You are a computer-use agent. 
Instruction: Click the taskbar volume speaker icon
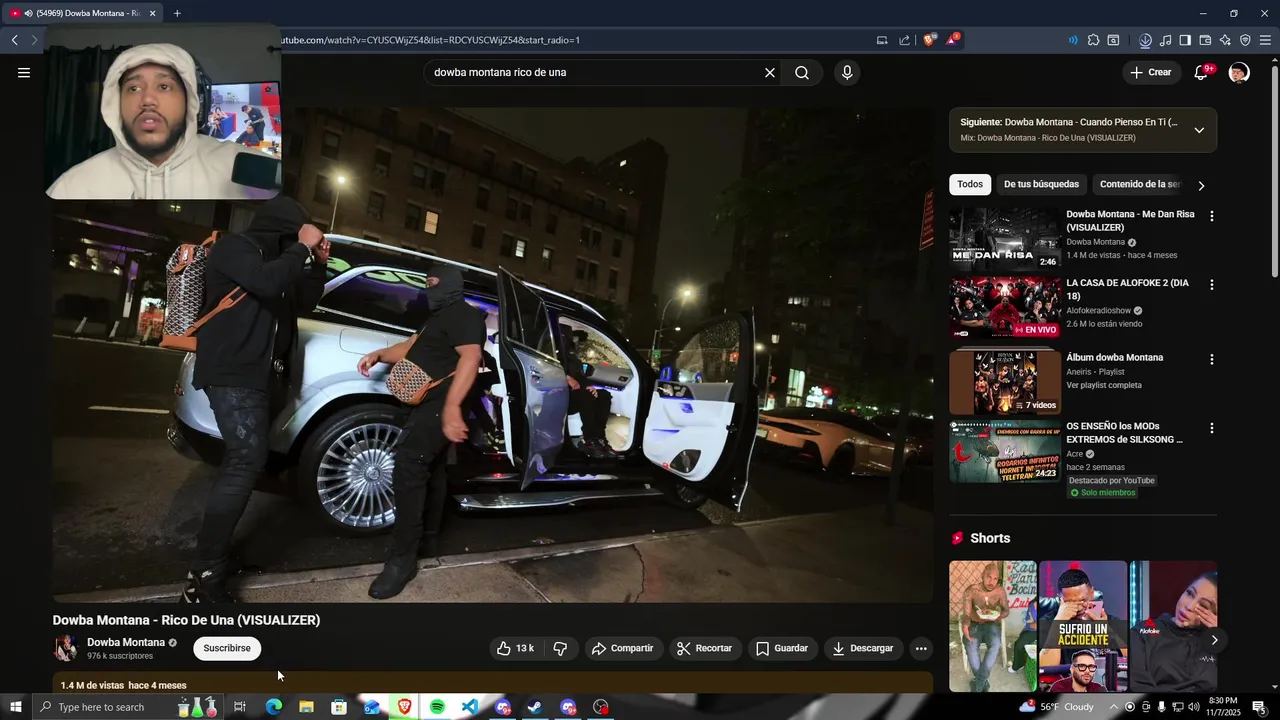1194,707
